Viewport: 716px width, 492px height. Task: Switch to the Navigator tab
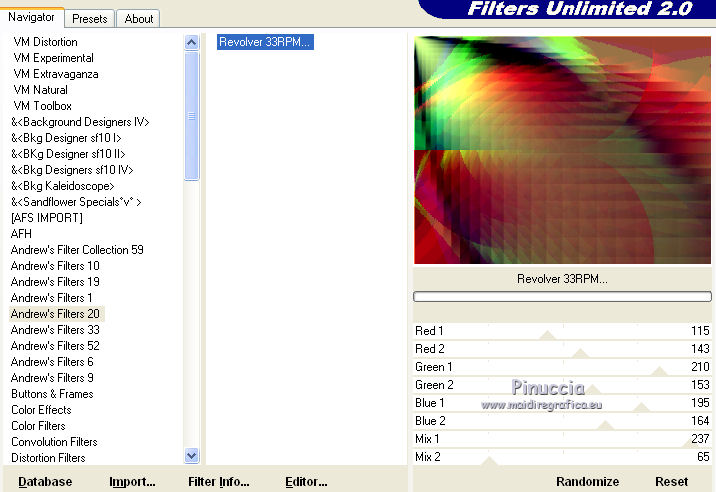pos(32,17)
